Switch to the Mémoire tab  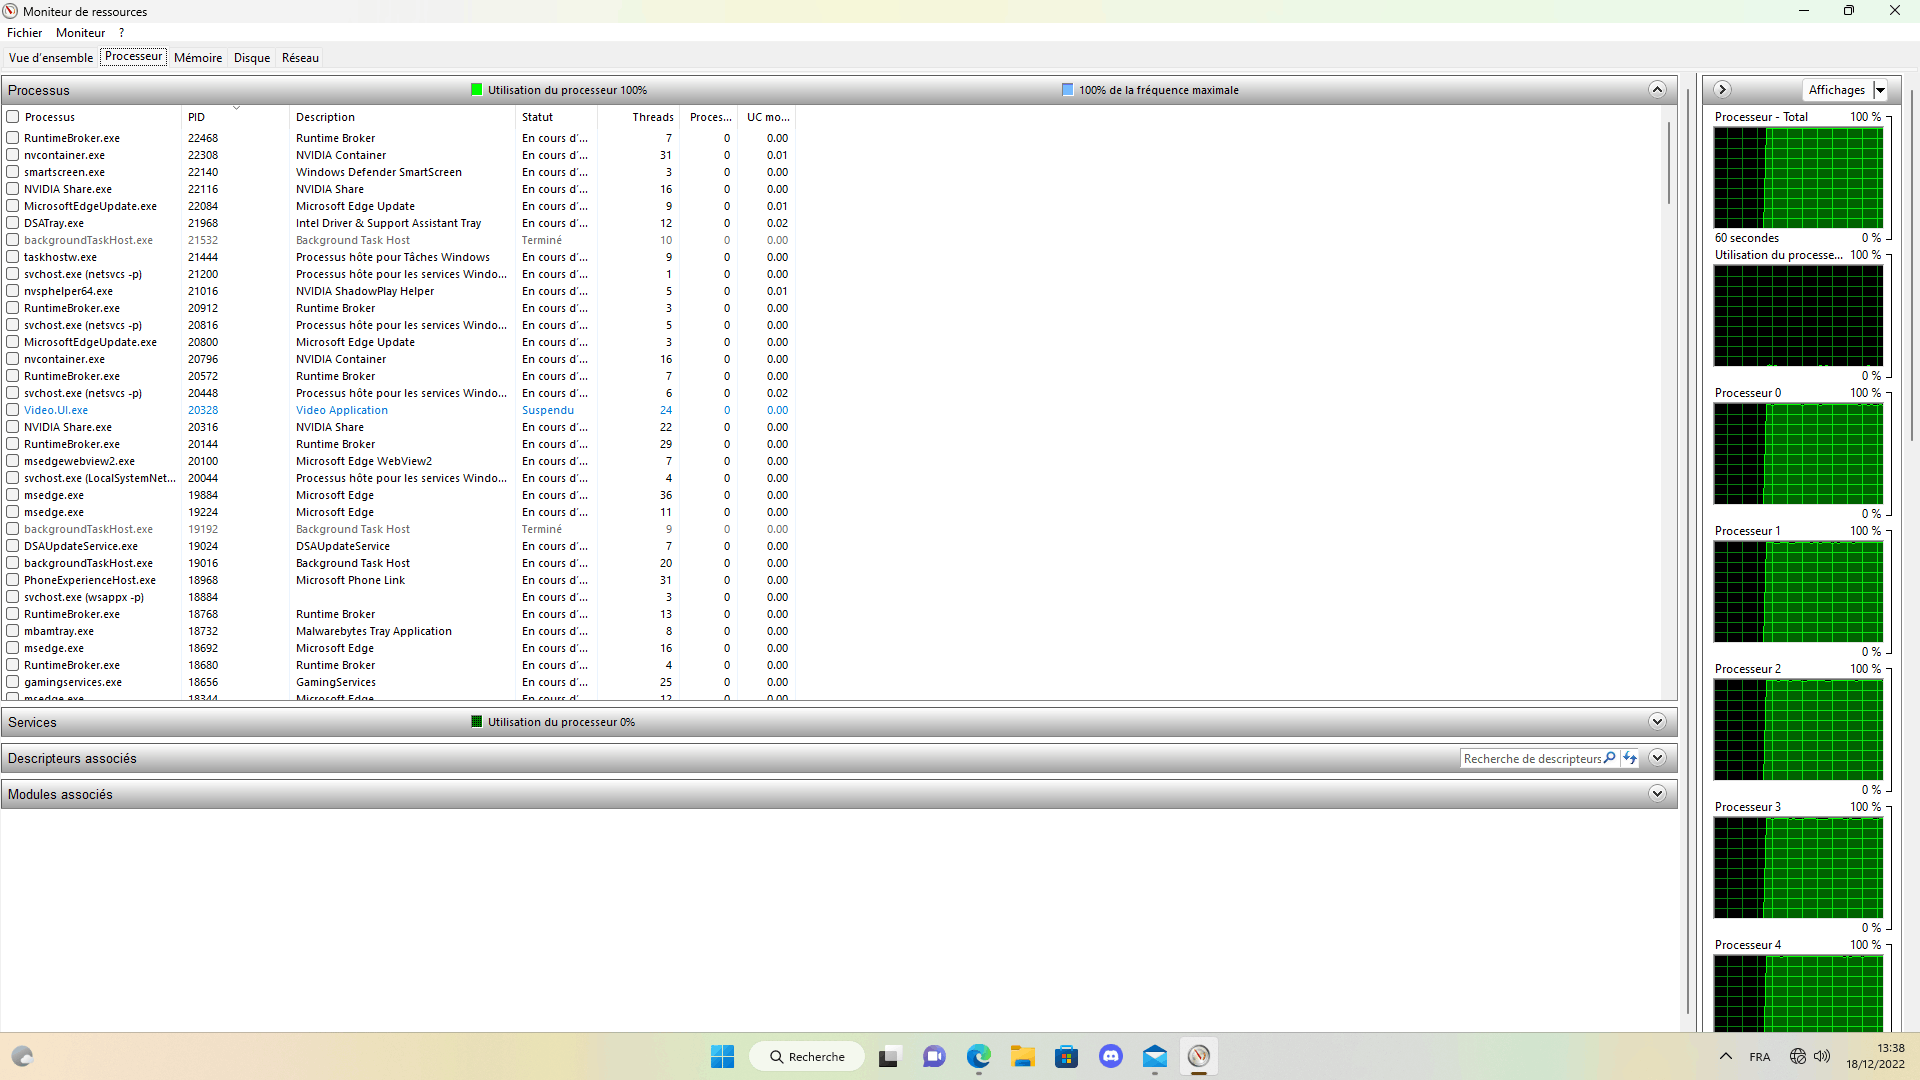pos(198,58)
